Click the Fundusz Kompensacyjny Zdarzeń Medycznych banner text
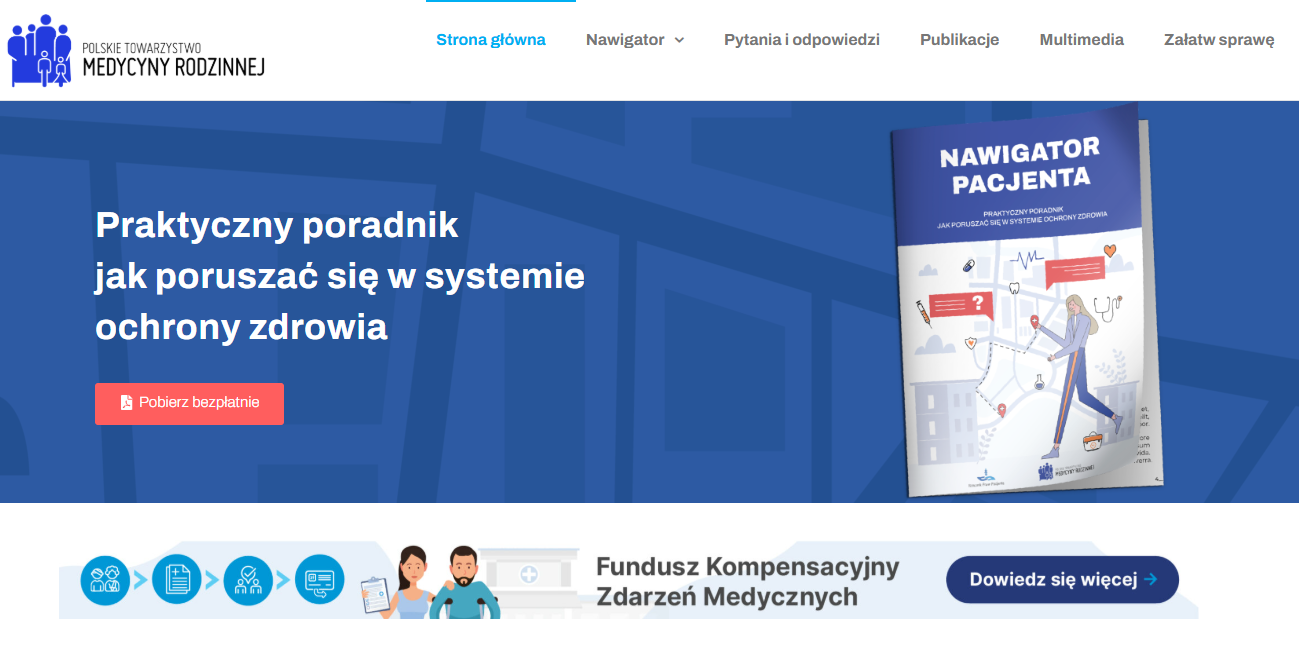Image resolution: width=1299 pixels, height=660 pixels. 748,581
